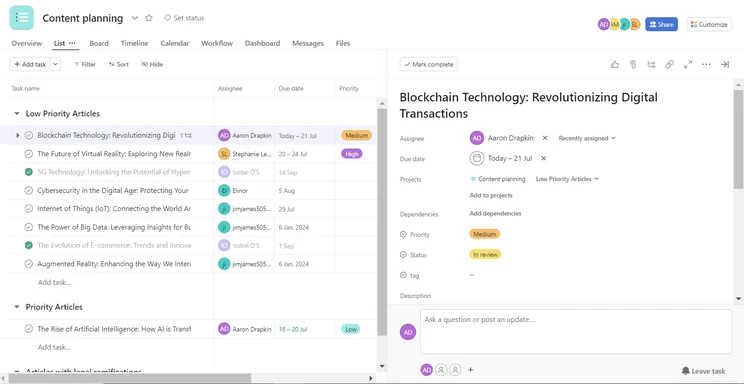744x384 pixels.
Task: Like the task with thumbs up icon
Action: pos(615,64)
